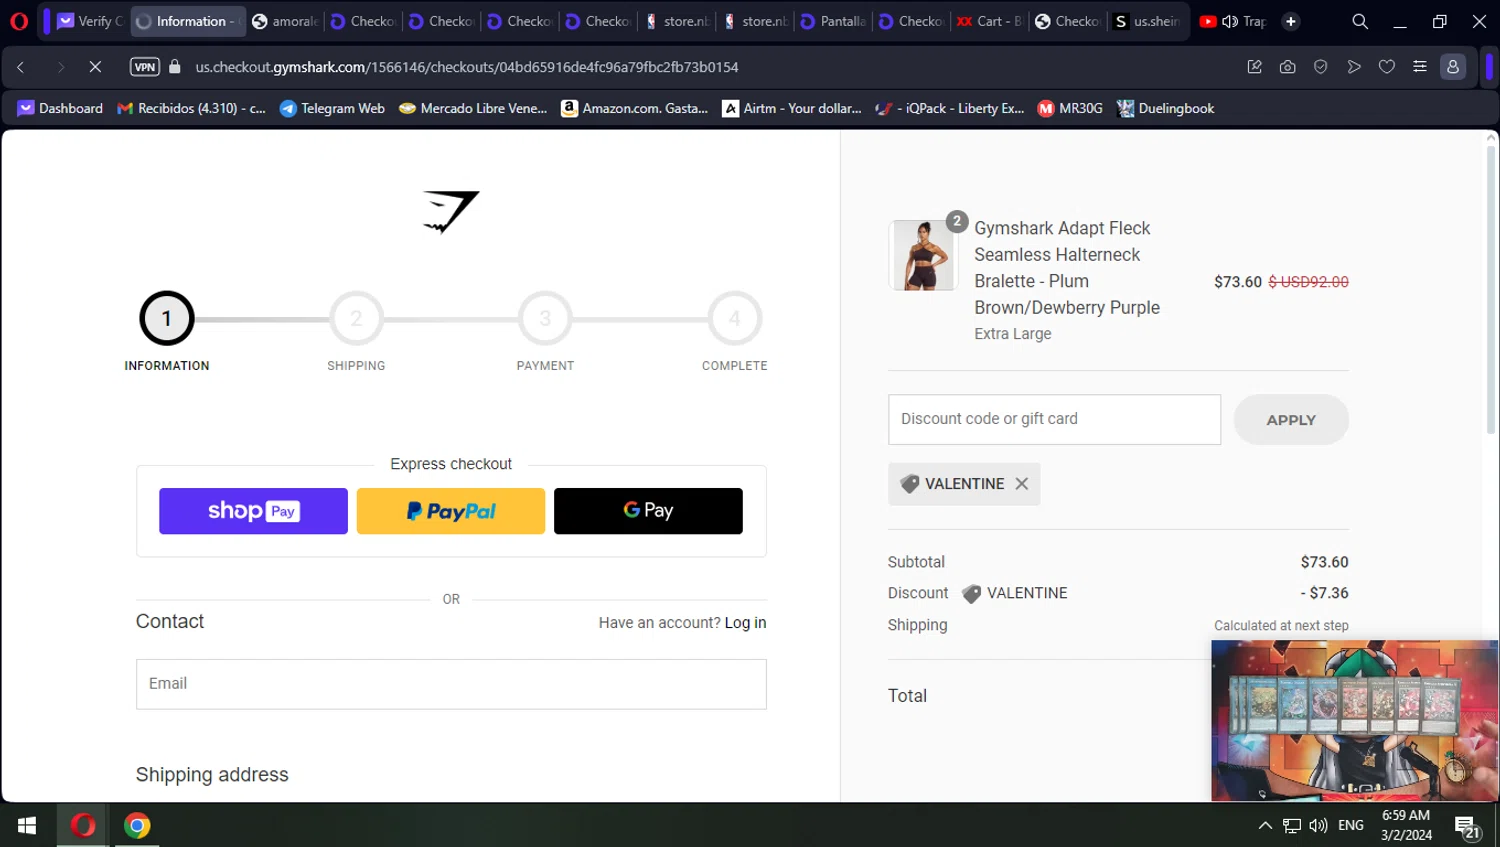The image size is (1500, 847).
Task: Switch to the amorale tab
Action: [x=285, y=21]
